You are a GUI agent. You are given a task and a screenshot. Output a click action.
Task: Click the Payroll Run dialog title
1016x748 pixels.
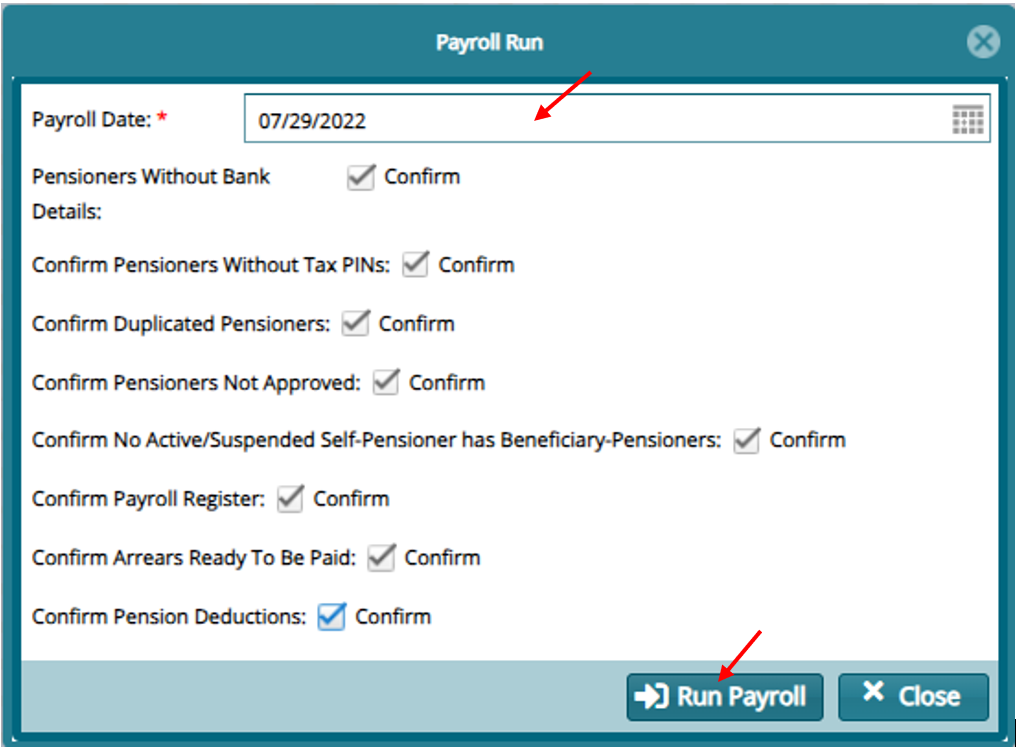(489, 43)
